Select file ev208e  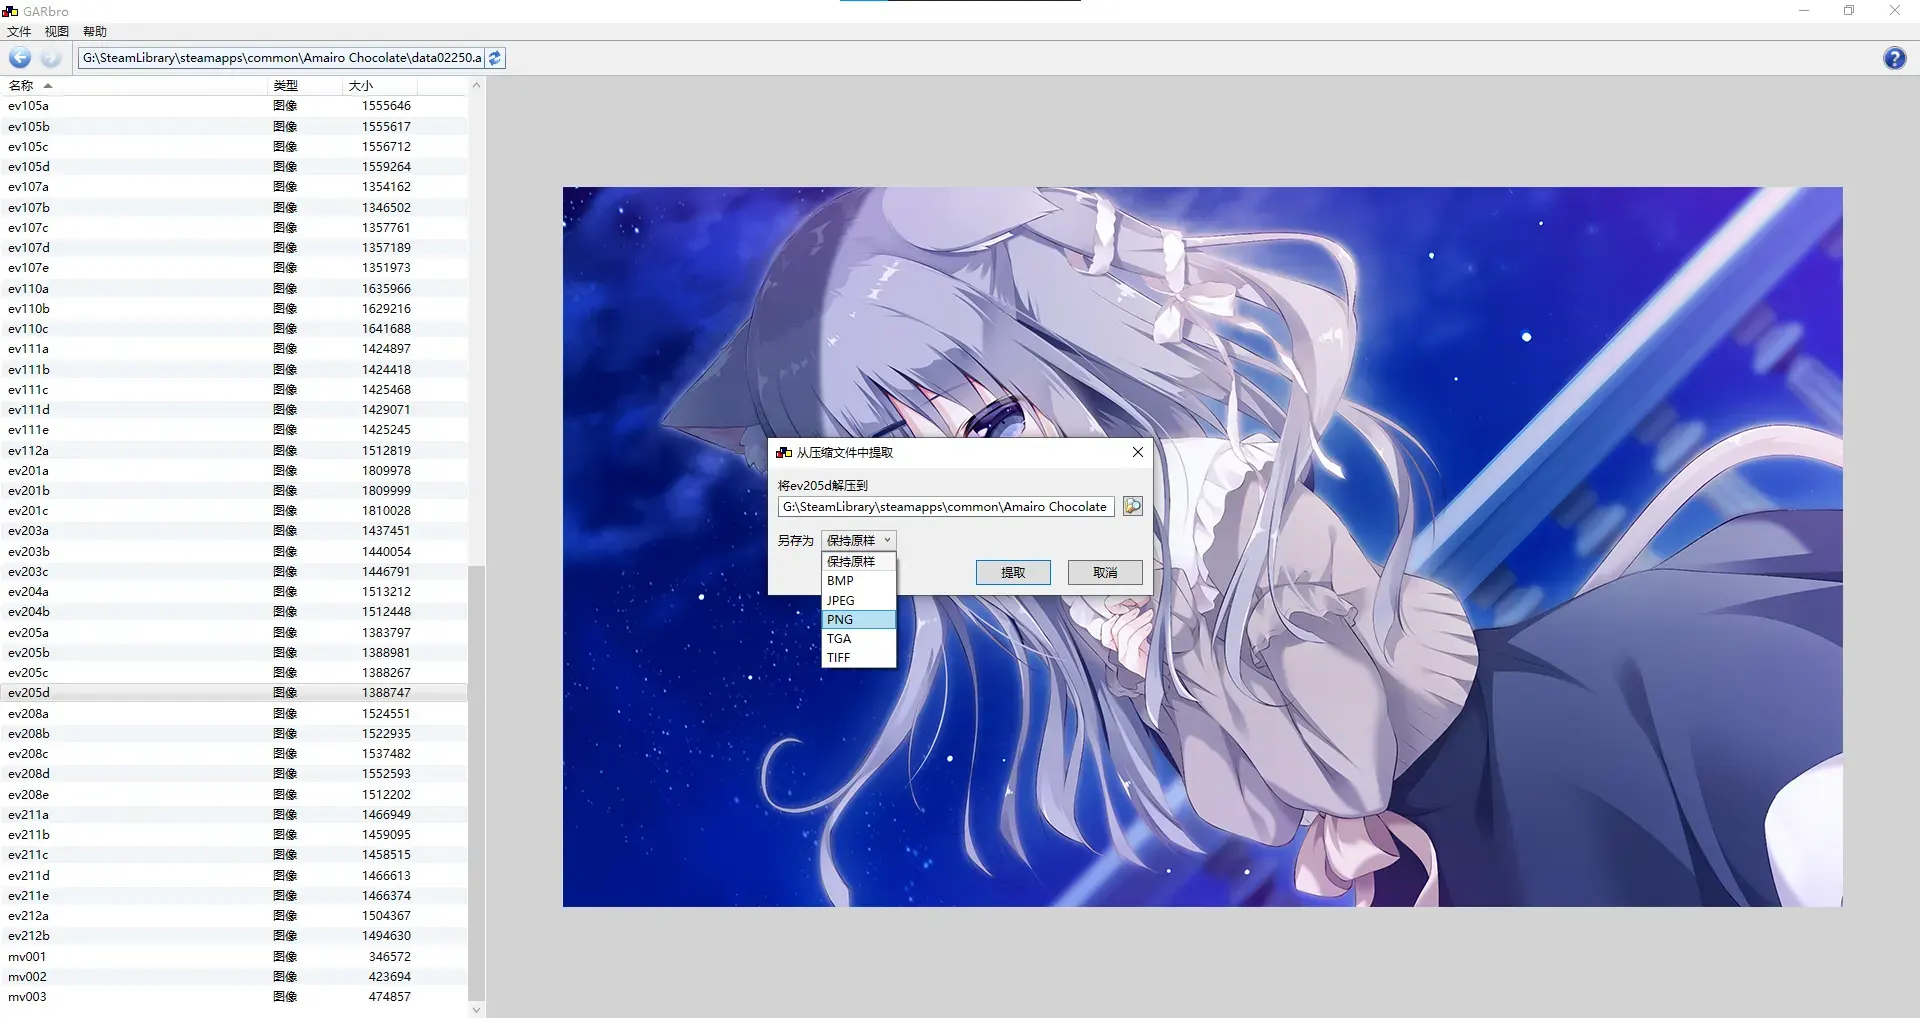pos(234,794)
